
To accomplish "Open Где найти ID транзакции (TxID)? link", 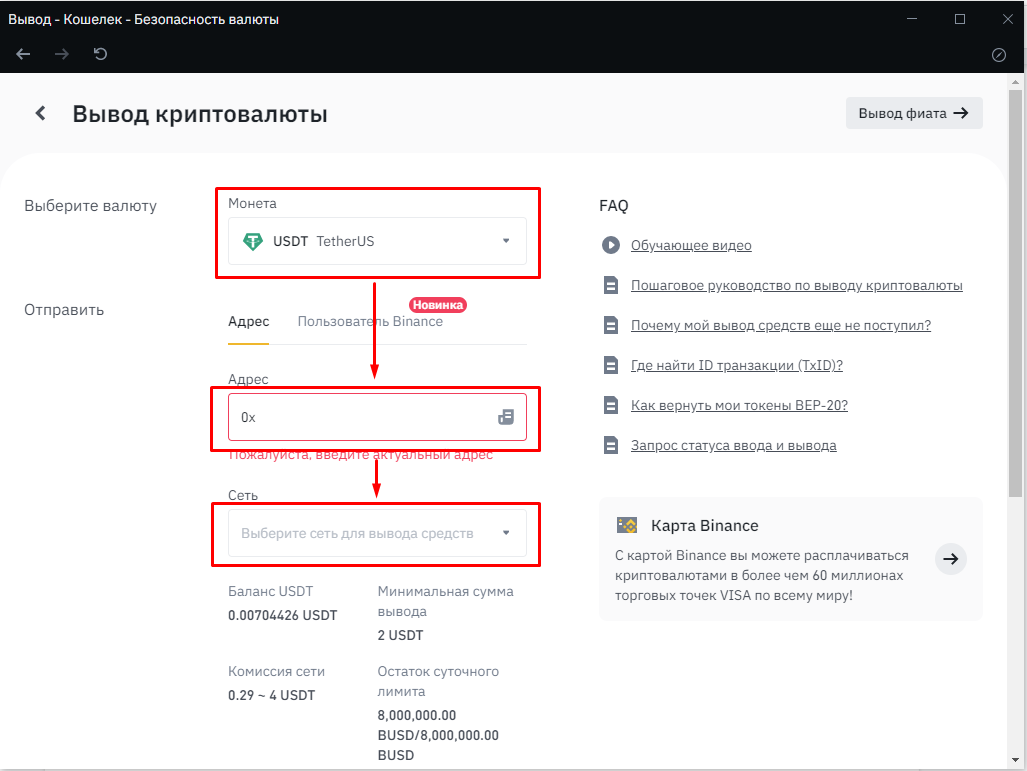I will pyautogui.click(x=737, y=366).
